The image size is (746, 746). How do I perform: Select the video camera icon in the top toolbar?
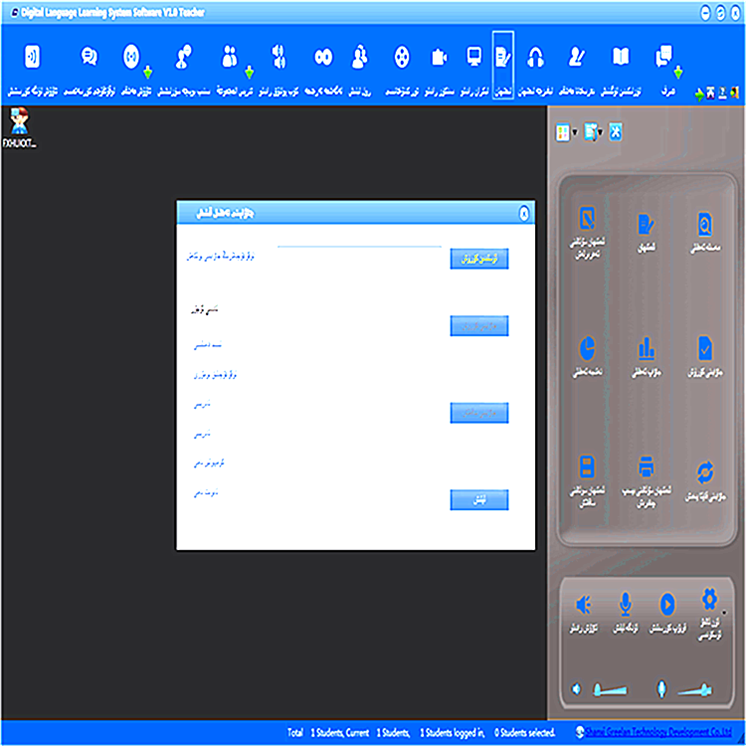pyautogui.click(x=439, y=57)
